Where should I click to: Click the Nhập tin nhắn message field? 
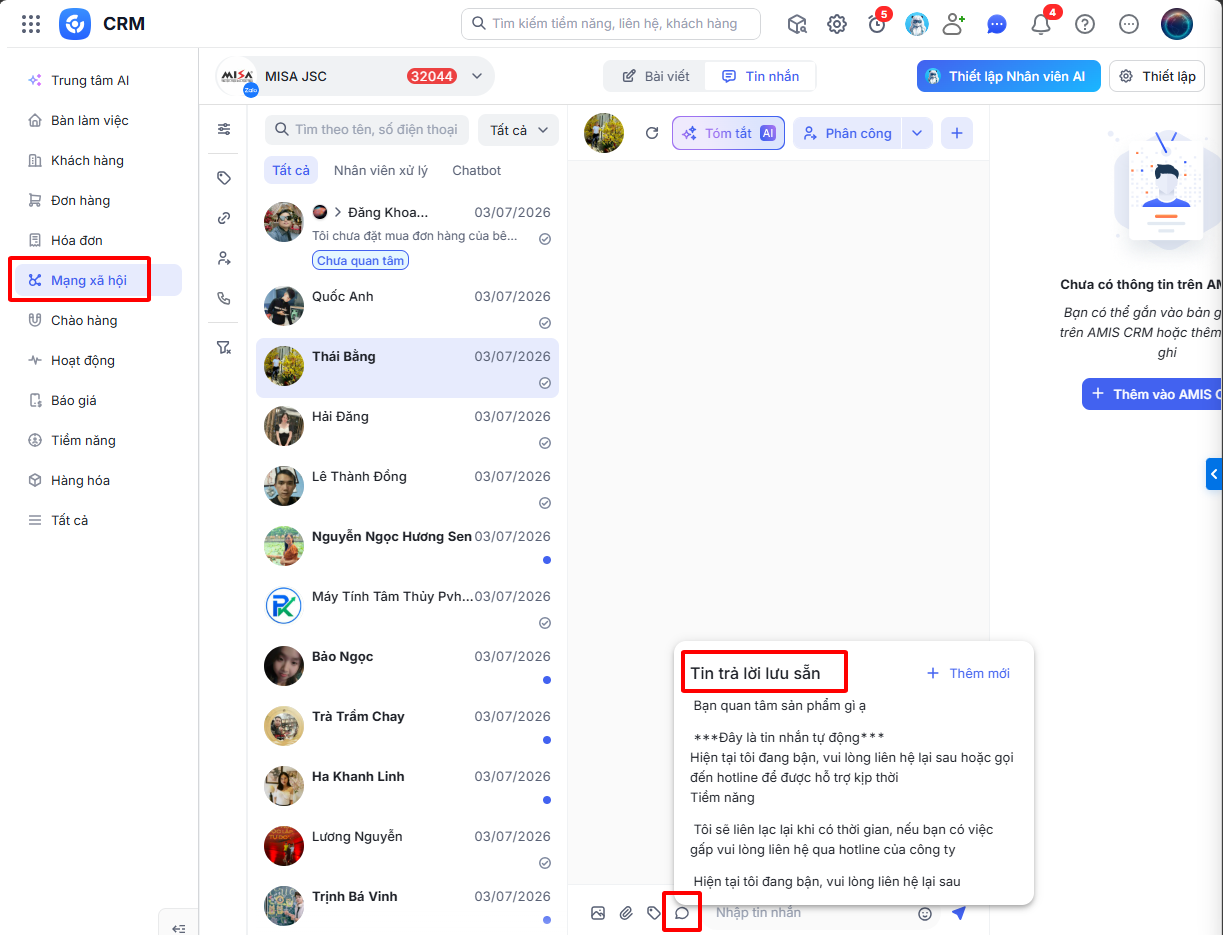[x=808, y=913]
